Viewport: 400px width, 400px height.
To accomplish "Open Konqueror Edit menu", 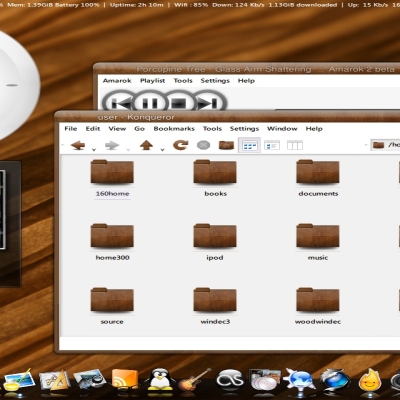I will pyautogui.click(x=93, y=129).
